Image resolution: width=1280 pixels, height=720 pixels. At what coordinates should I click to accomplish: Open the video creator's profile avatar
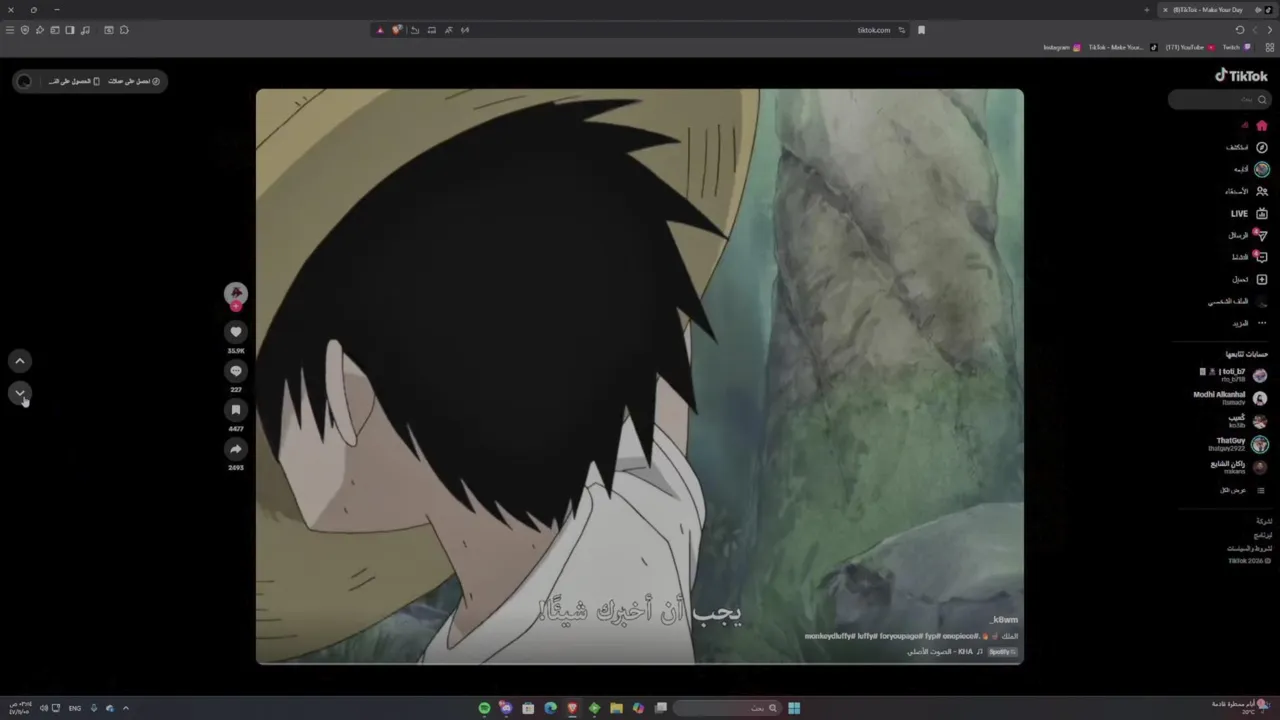[236, 293]
